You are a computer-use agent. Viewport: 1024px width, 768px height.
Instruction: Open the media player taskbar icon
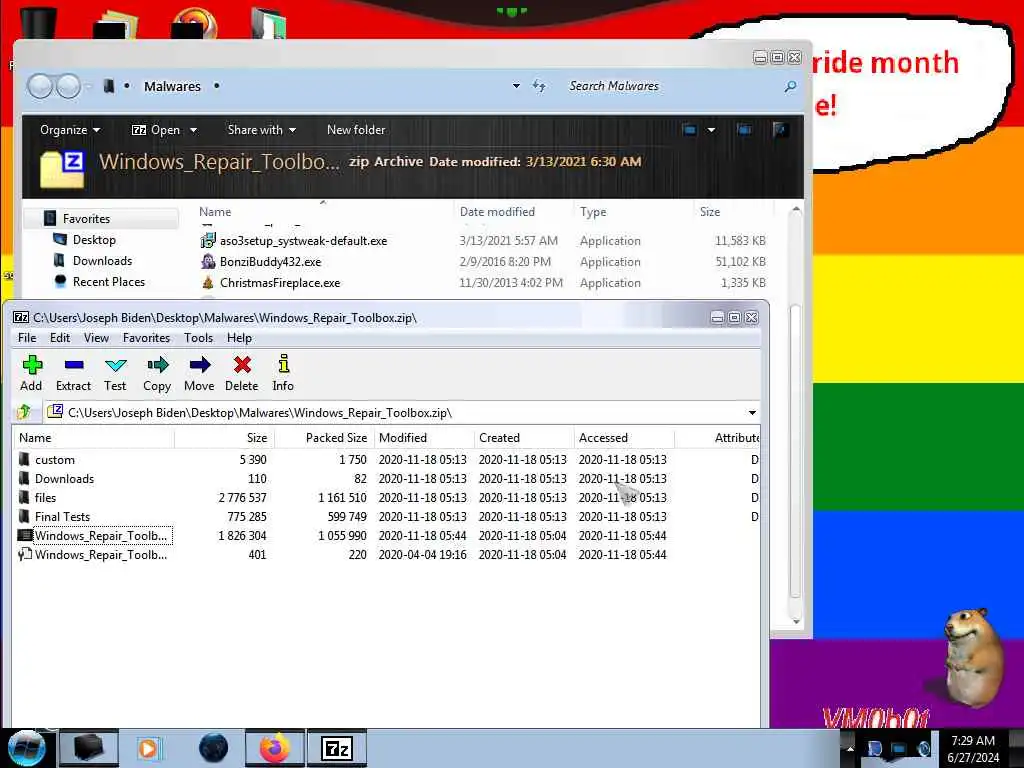click(148, 748)
